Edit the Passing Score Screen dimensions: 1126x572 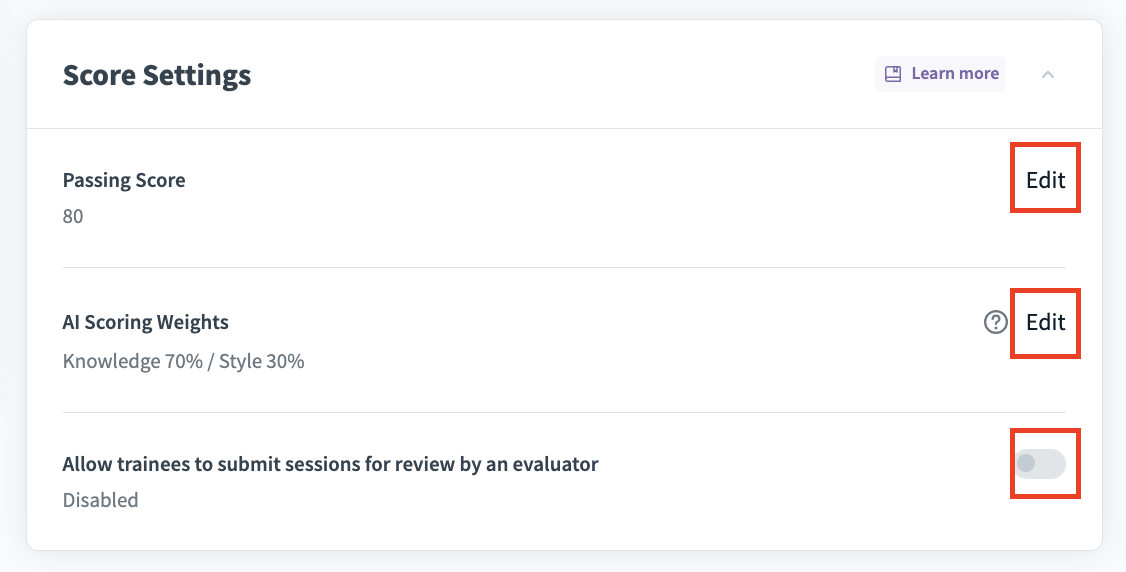click(1045, 180)
